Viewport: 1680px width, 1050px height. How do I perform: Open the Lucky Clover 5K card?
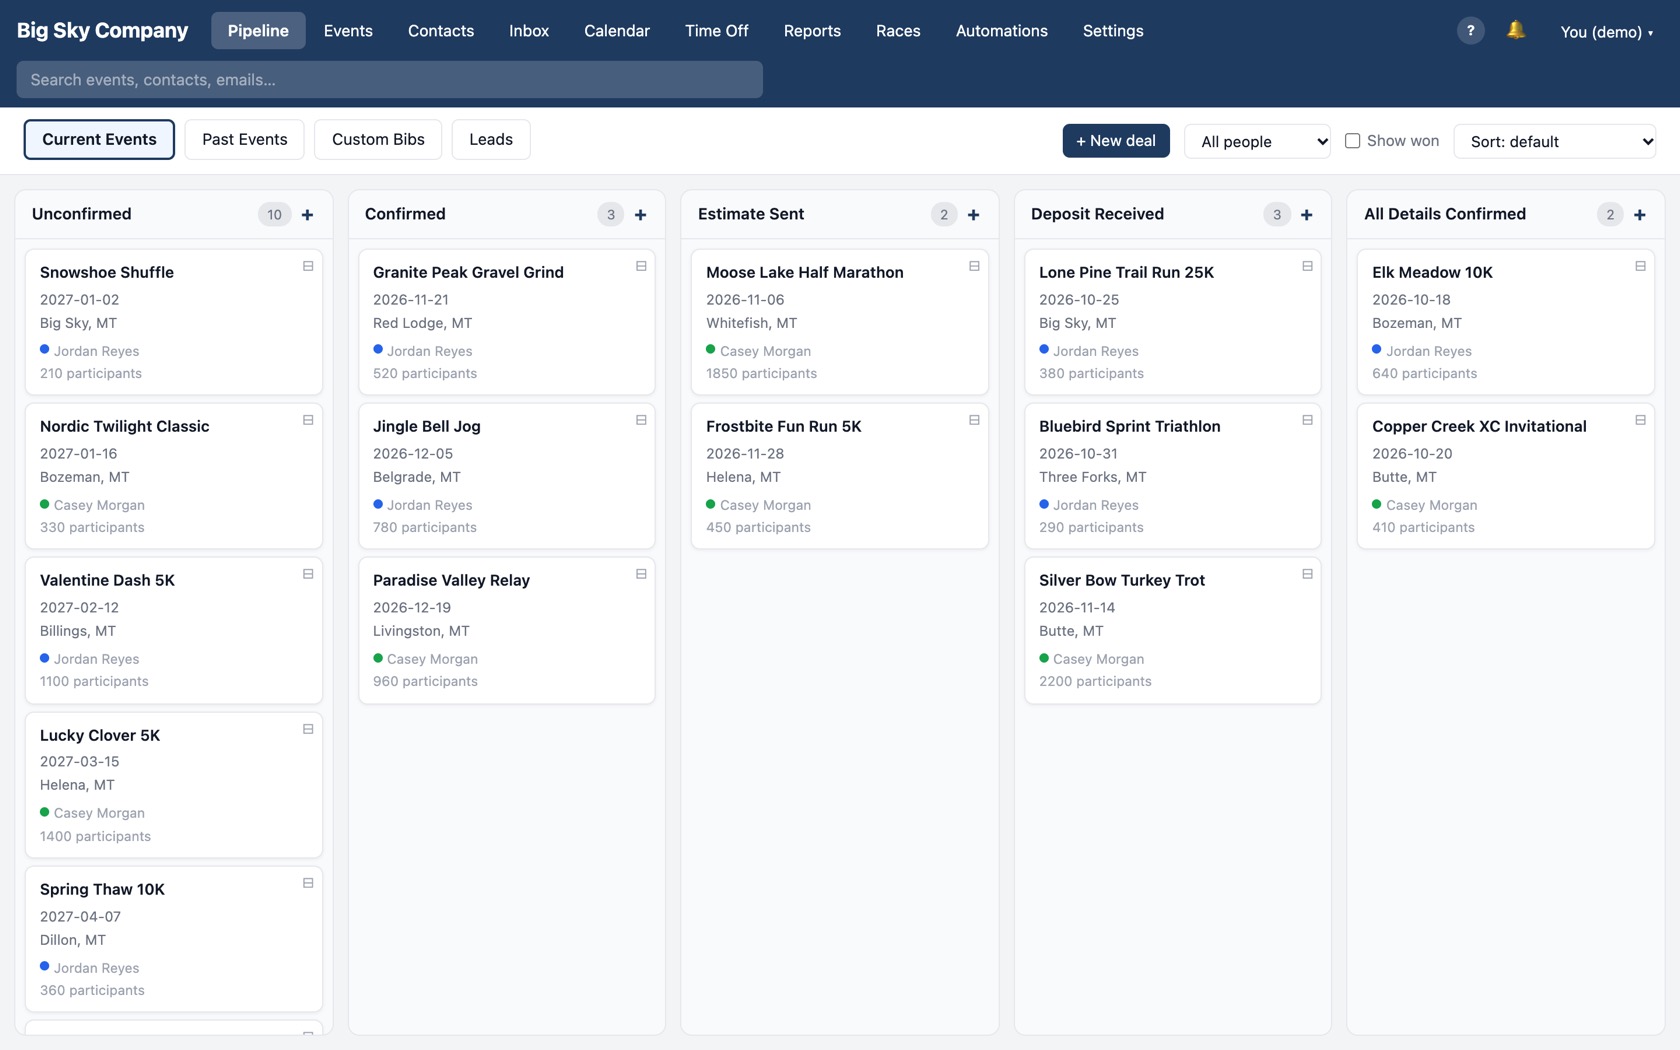[x=174, y=785]
